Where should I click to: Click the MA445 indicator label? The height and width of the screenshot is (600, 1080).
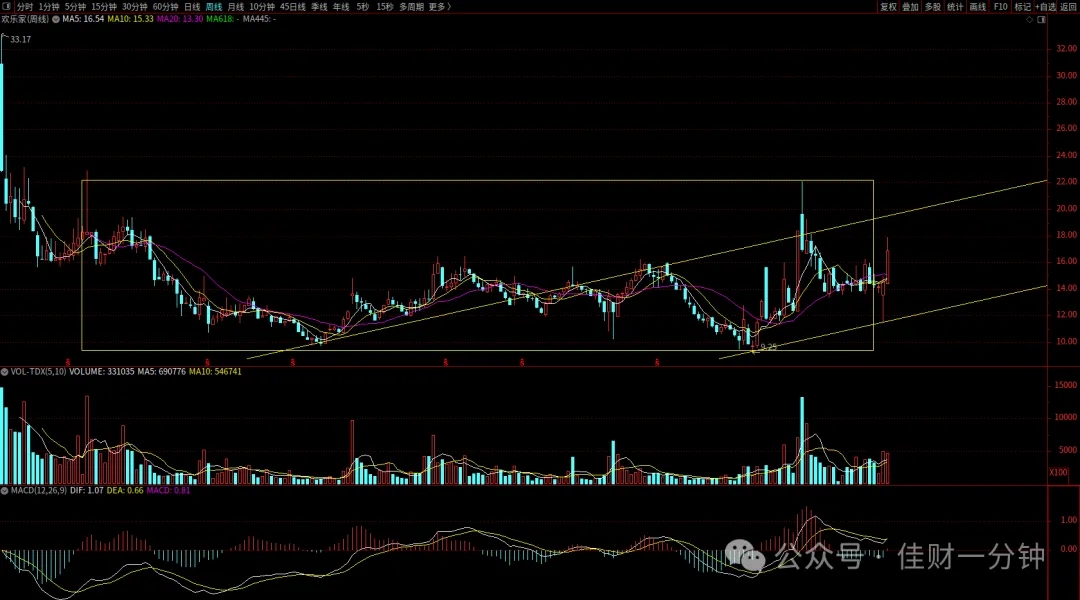(260, 19)
